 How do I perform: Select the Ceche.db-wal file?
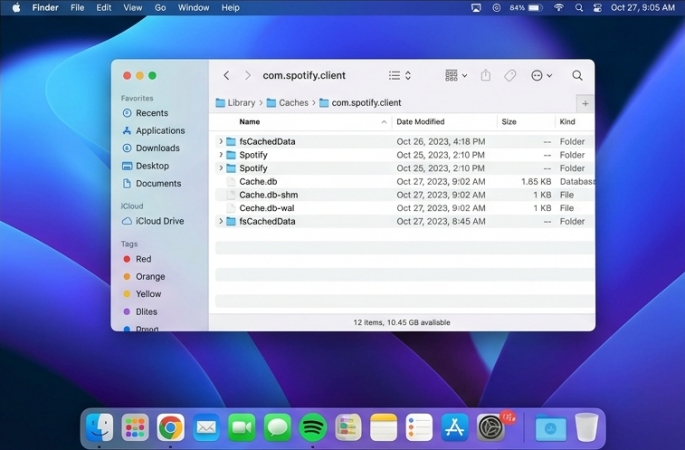[x=405, y=208]
